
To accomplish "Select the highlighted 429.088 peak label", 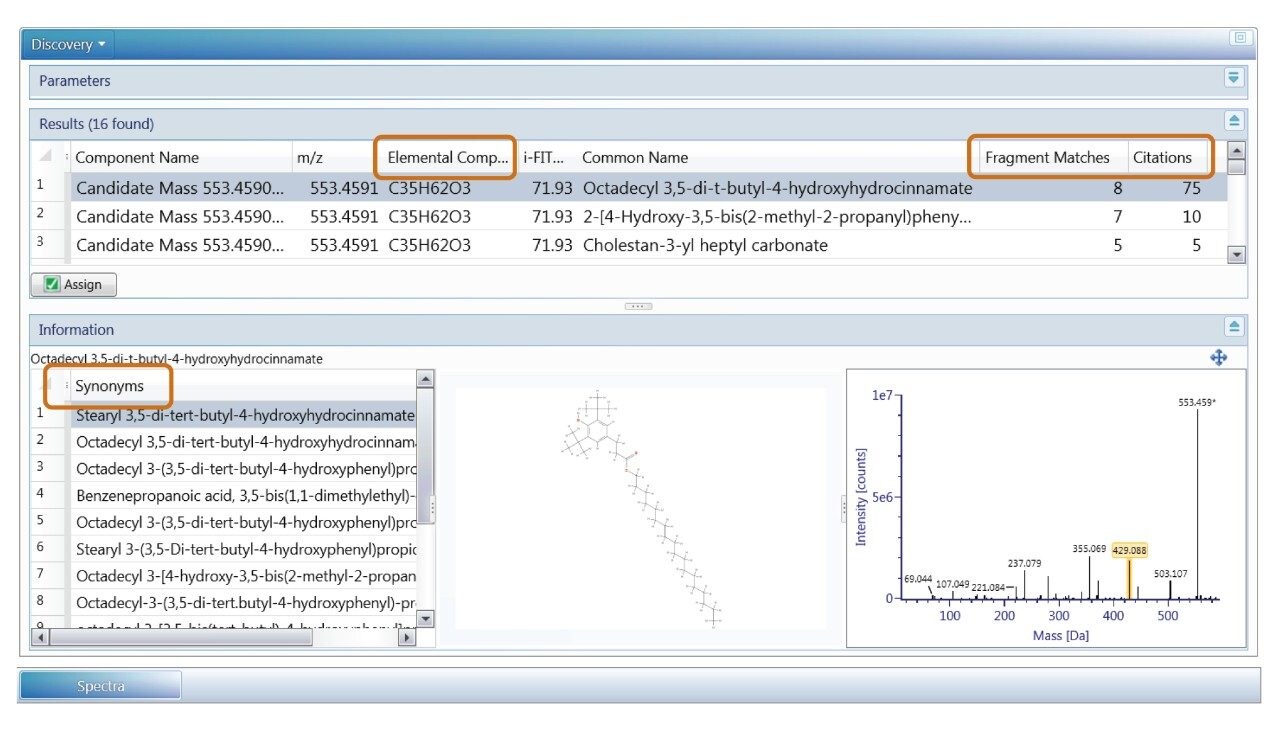I will click(x=1128, y=550).
